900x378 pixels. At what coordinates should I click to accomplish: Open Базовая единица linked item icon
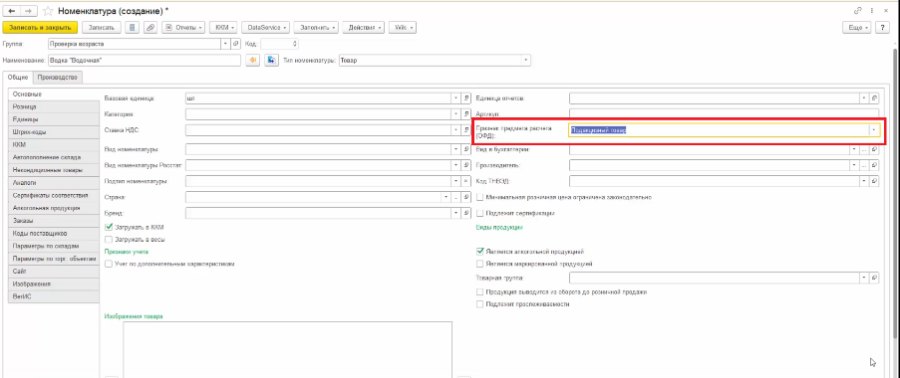[467, 99]
